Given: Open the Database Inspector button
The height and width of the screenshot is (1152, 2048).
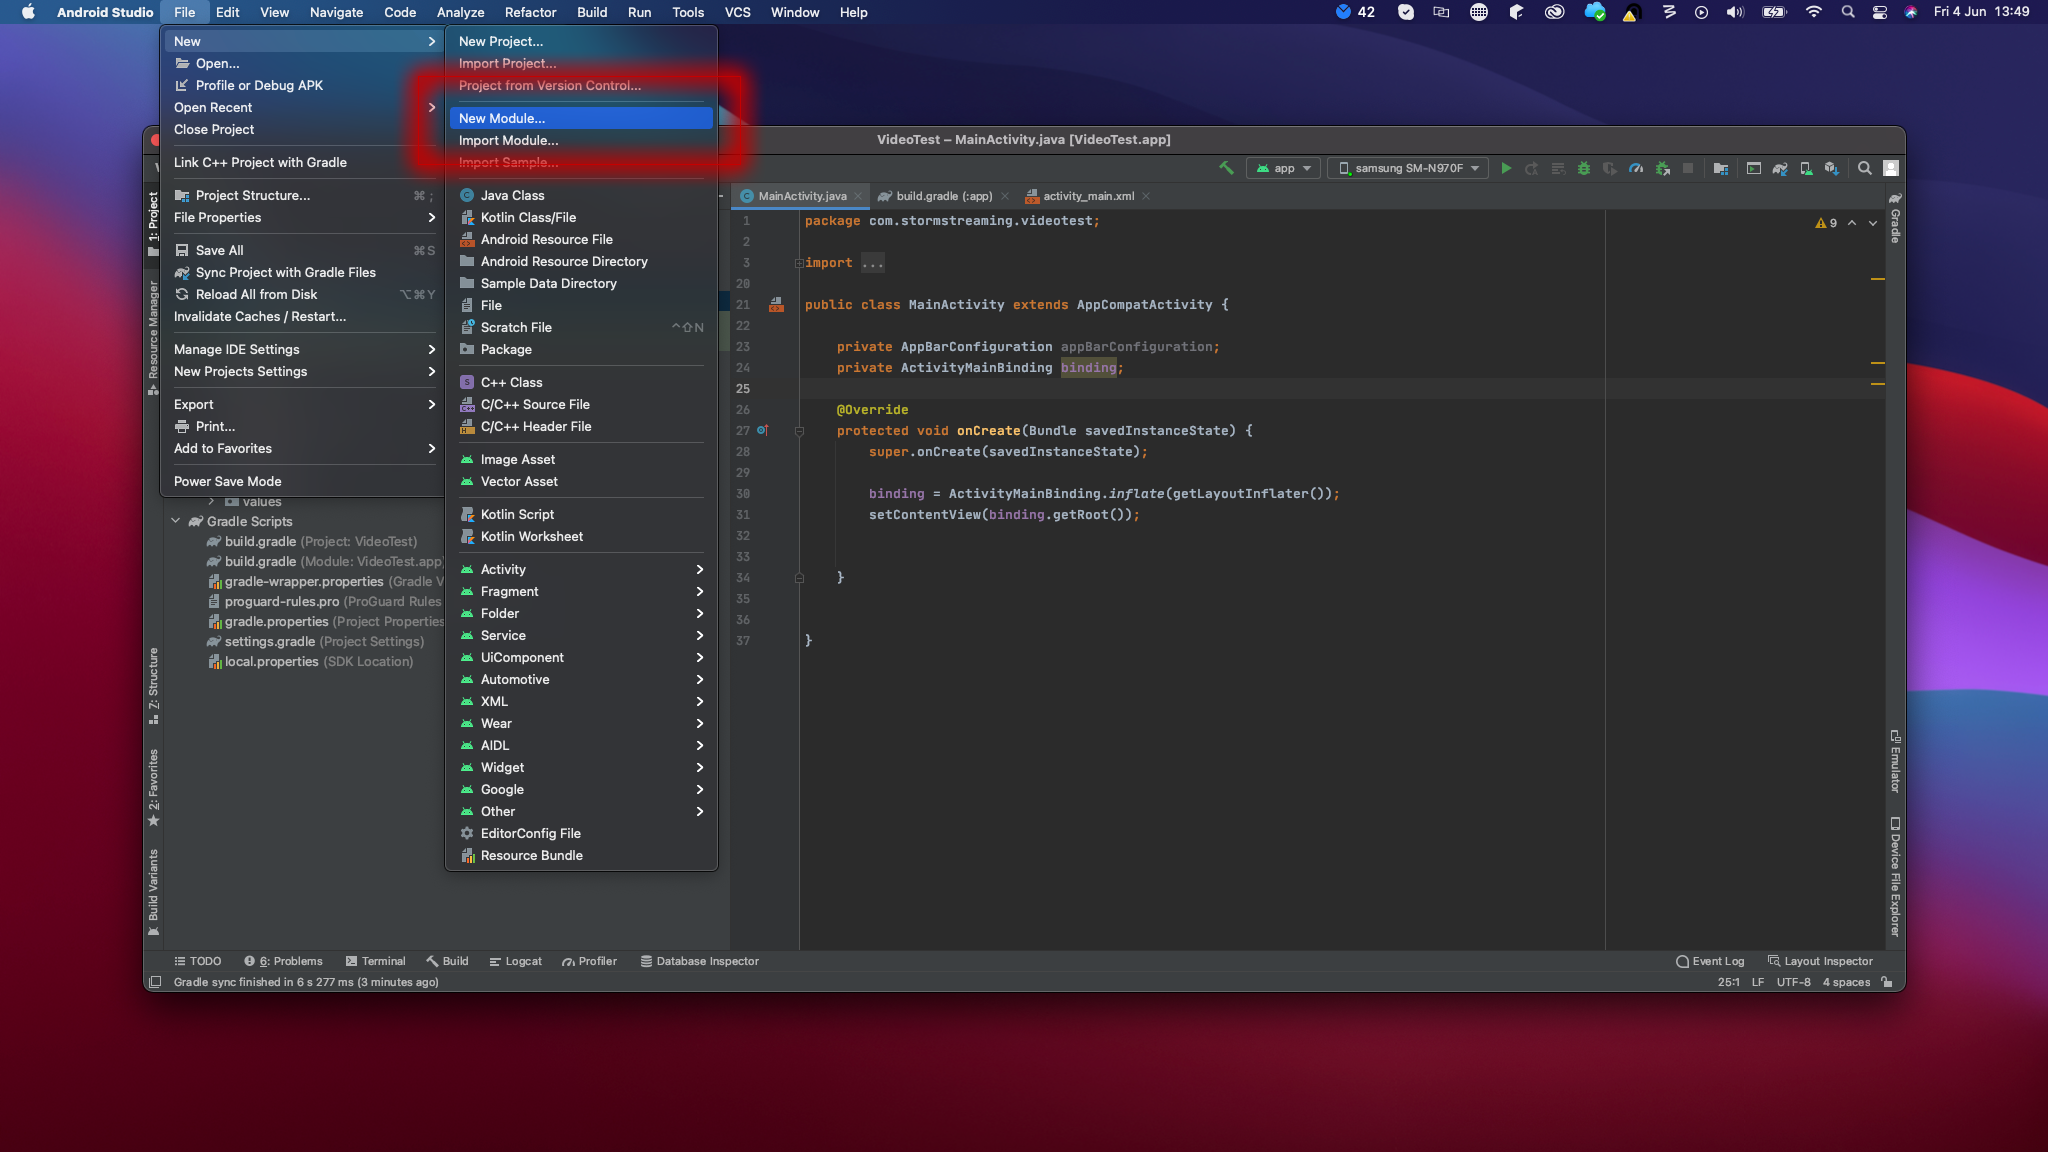Looking at the screenshot, I should (699, 961).
